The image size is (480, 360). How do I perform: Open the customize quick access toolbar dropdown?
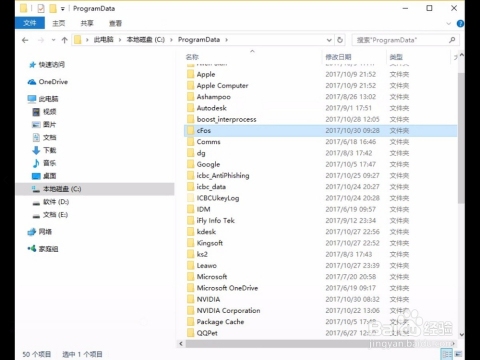(62, 9)
